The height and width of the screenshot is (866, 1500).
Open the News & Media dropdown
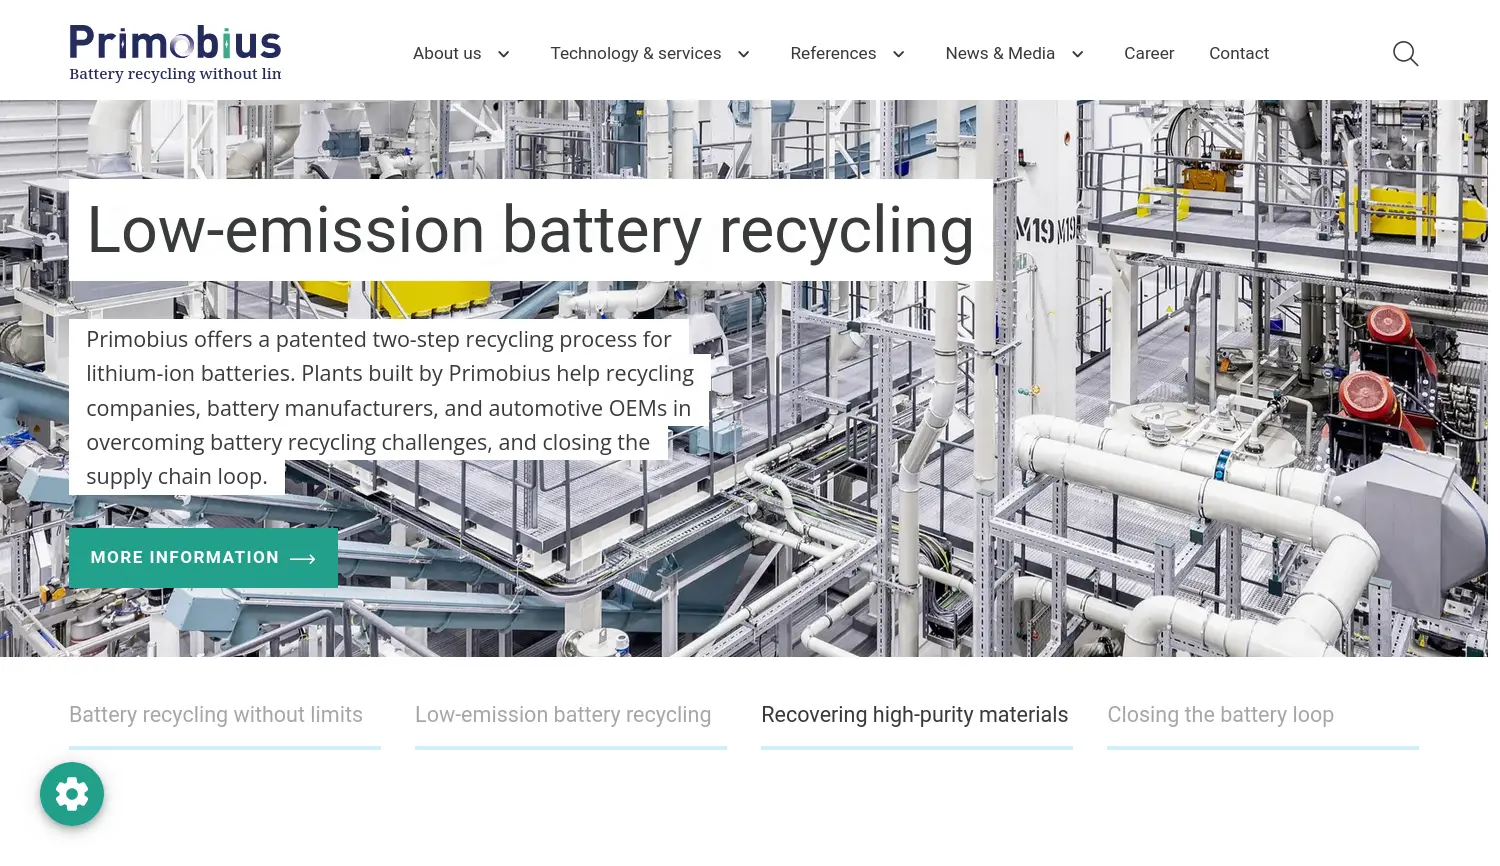(x=1077, y=54)
